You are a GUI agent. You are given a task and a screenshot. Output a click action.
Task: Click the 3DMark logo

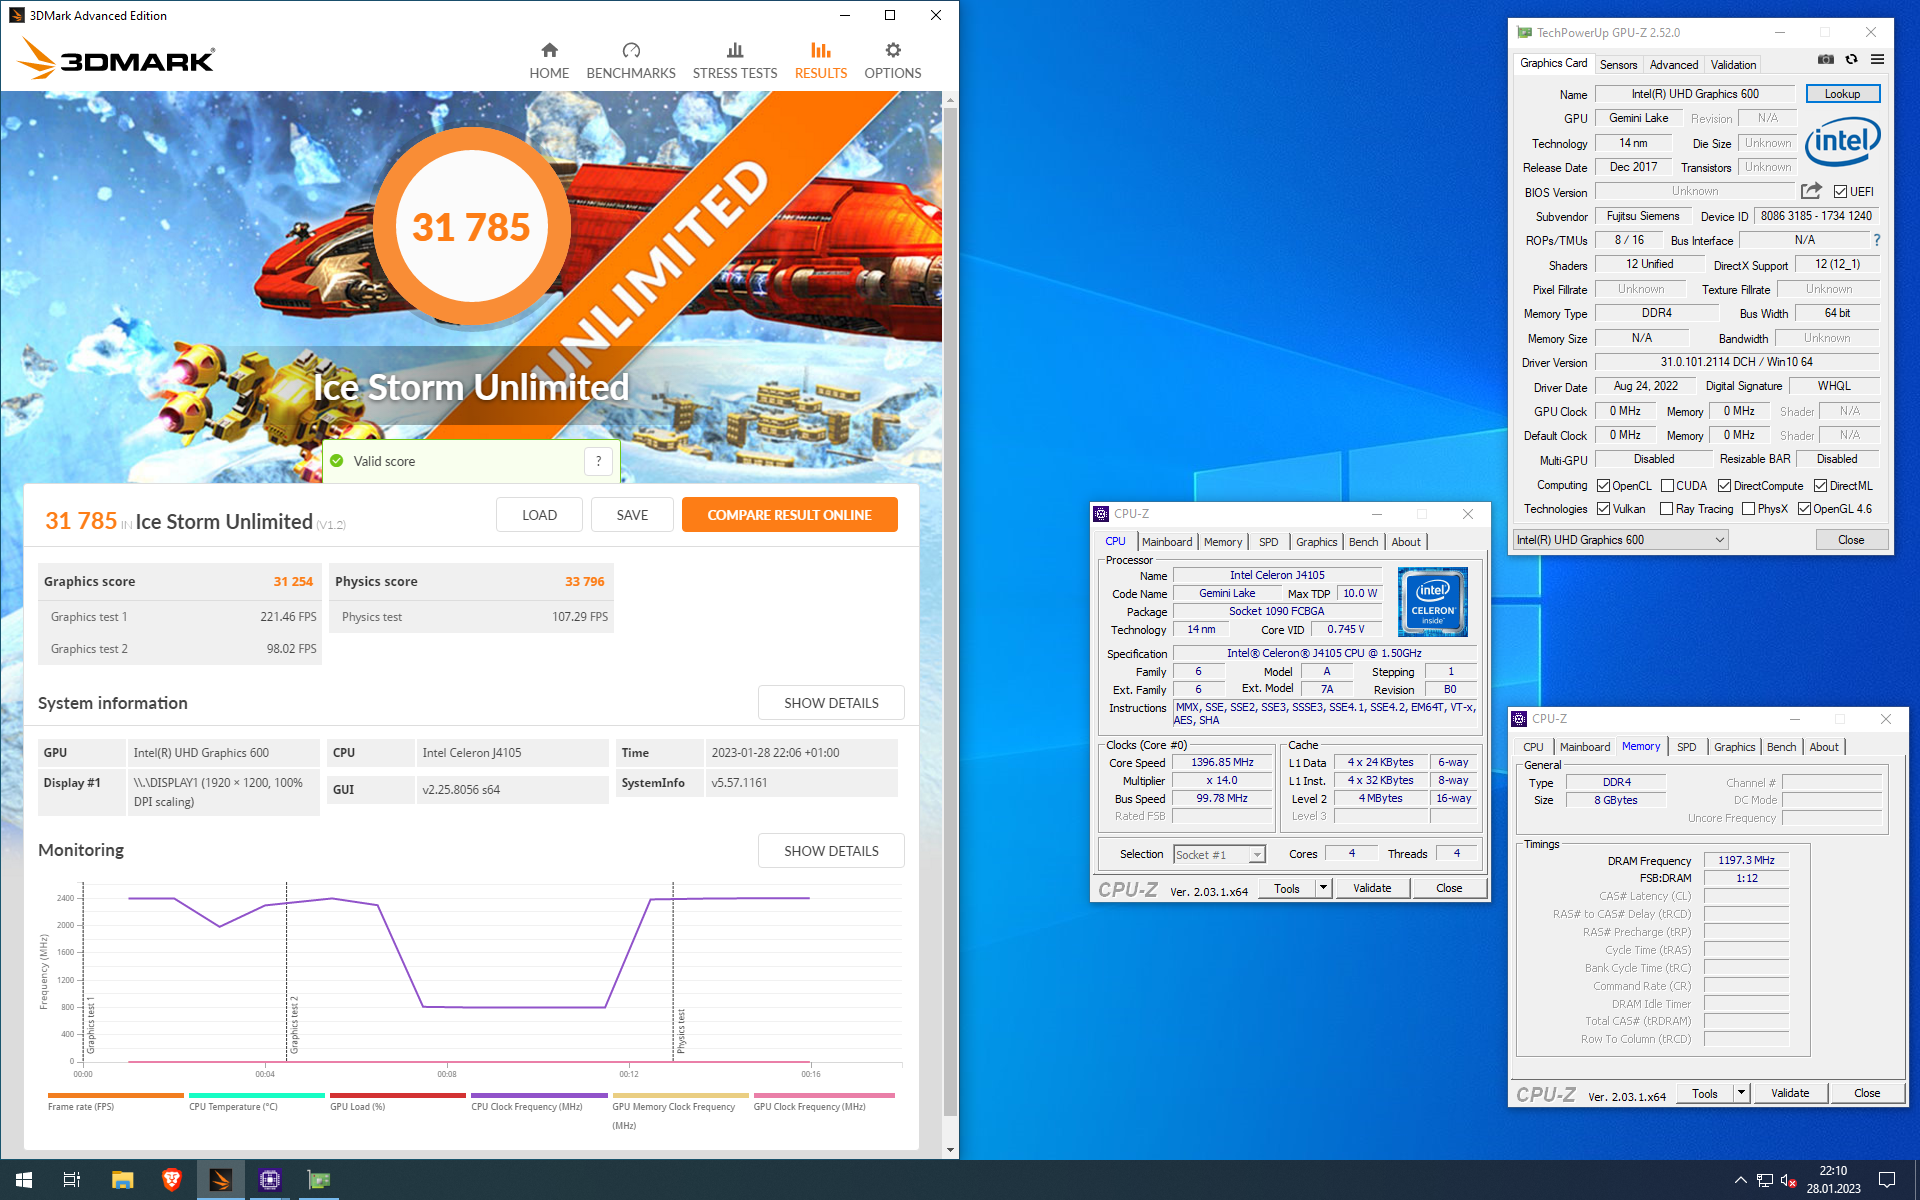[116, 59]
